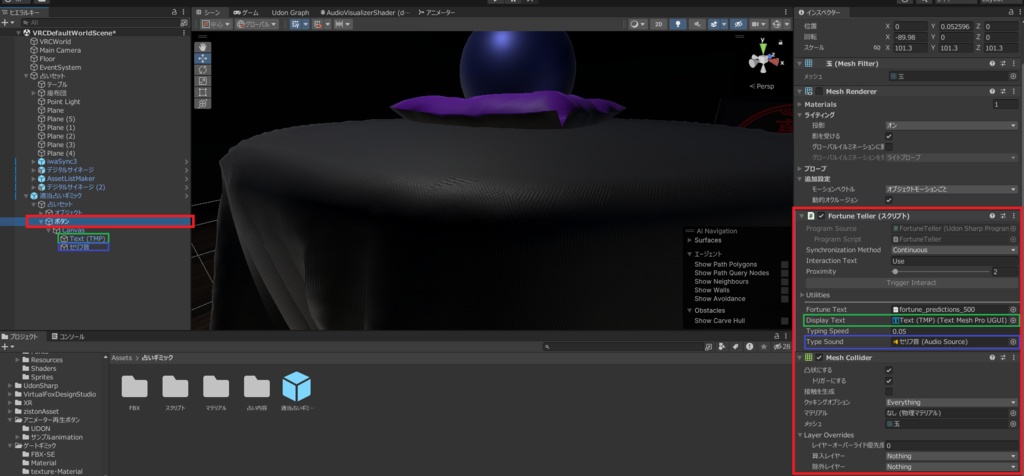Image resolution: width=1024 pixels, height=476 pixels.
Task: Toggle トリガーにする checkbox
Action: [889, 381]
